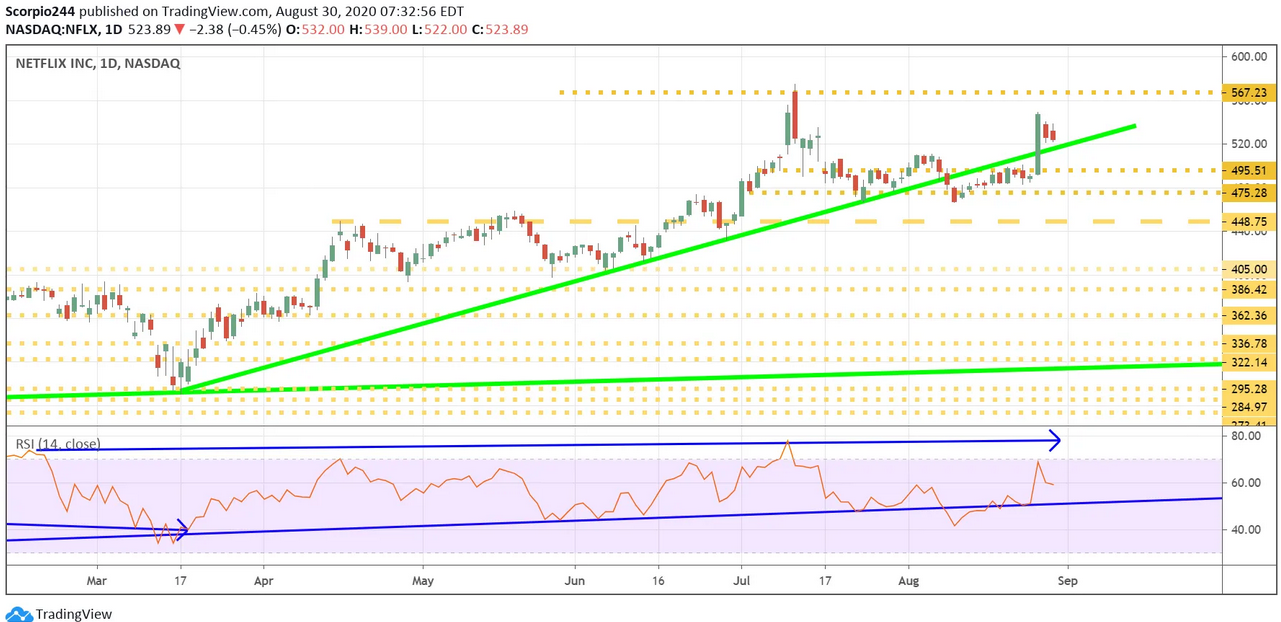
Task: Click the RSI 60.00 scale value
Action: click(x=1246, y=483)
